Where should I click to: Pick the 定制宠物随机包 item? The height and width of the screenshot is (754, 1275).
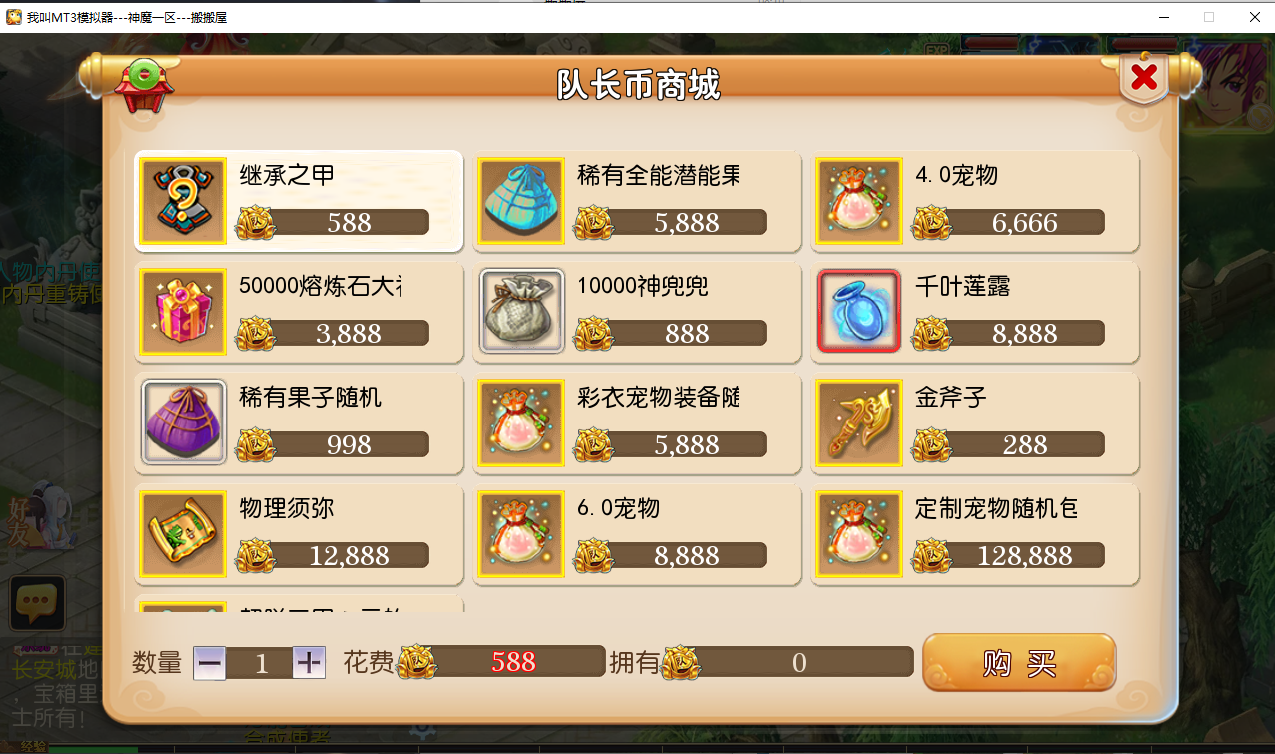click(975, 534)
